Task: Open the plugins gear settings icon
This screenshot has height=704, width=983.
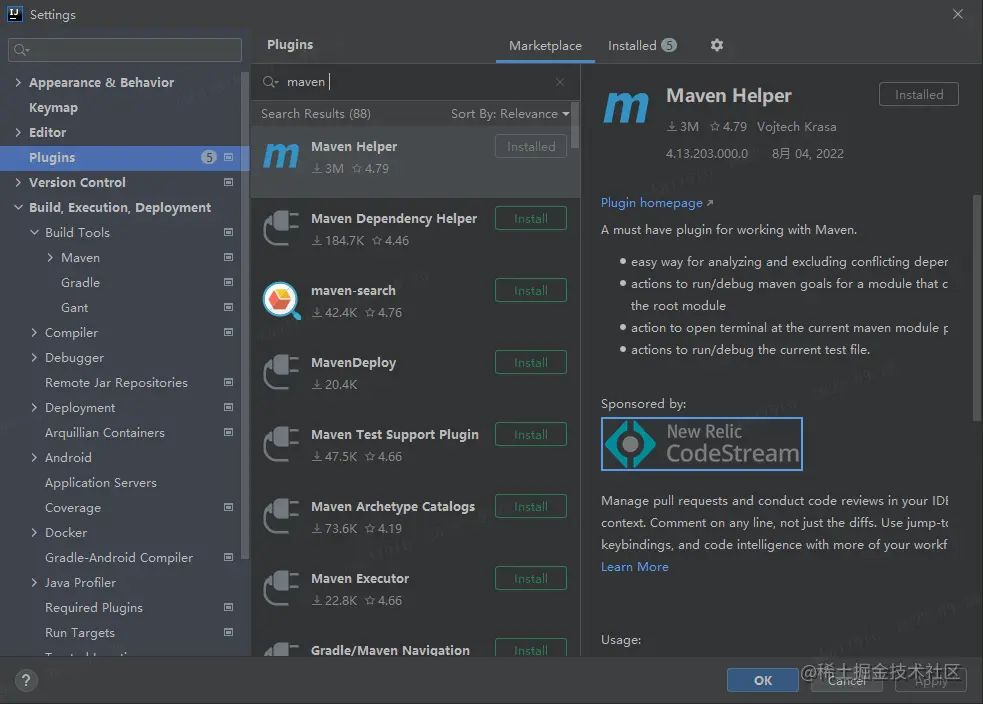Action: pos(717,45)
